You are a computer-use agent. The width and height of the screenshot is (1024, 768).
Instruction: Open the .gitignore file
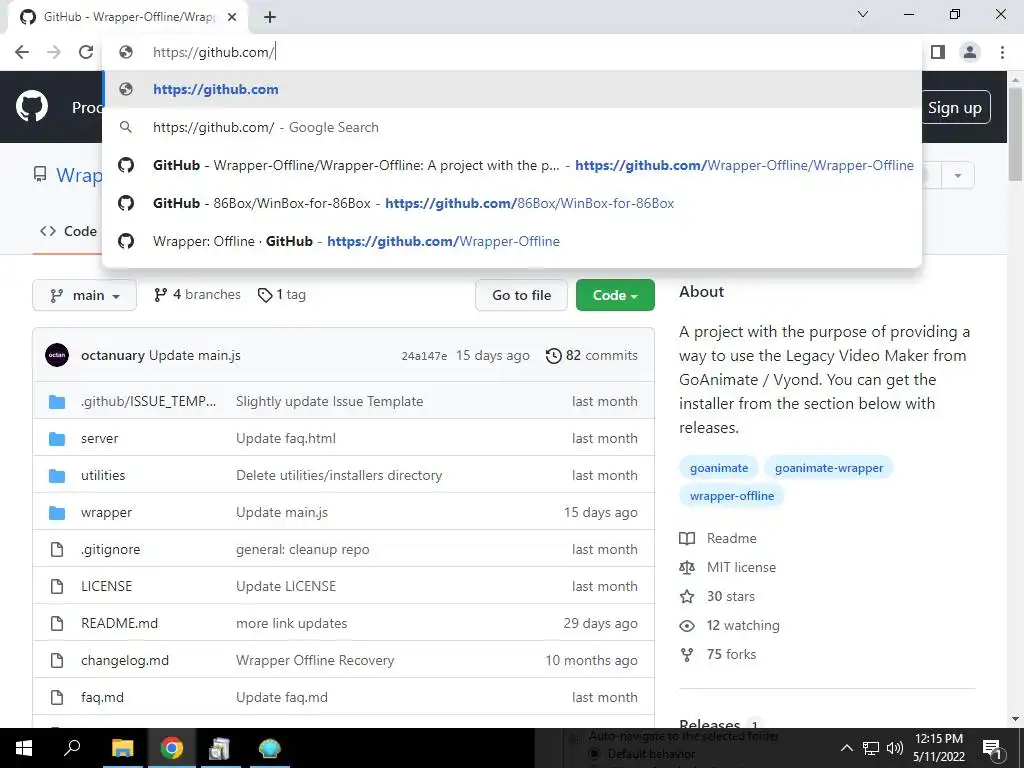click(x=110, y=549)
